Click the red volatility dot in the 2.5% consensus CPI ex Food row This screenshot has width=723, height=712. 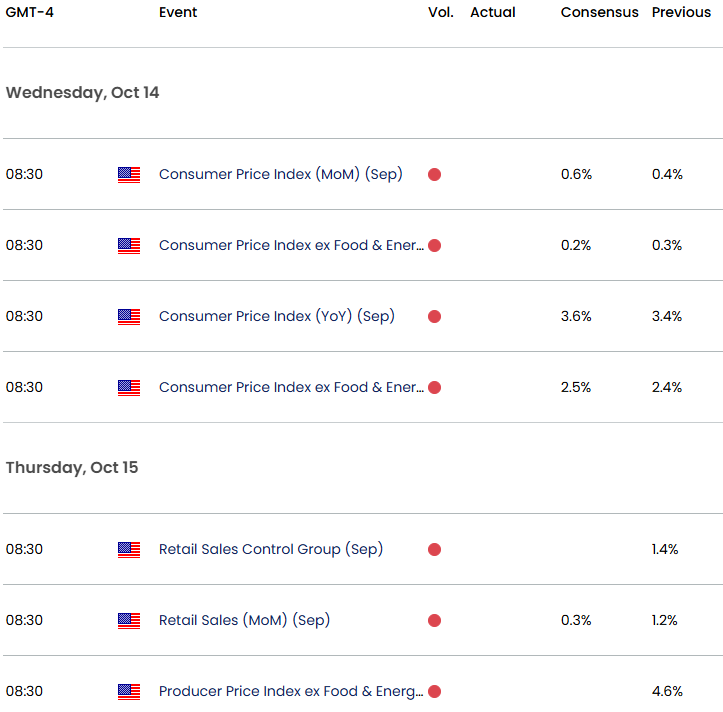pos(434,388)
